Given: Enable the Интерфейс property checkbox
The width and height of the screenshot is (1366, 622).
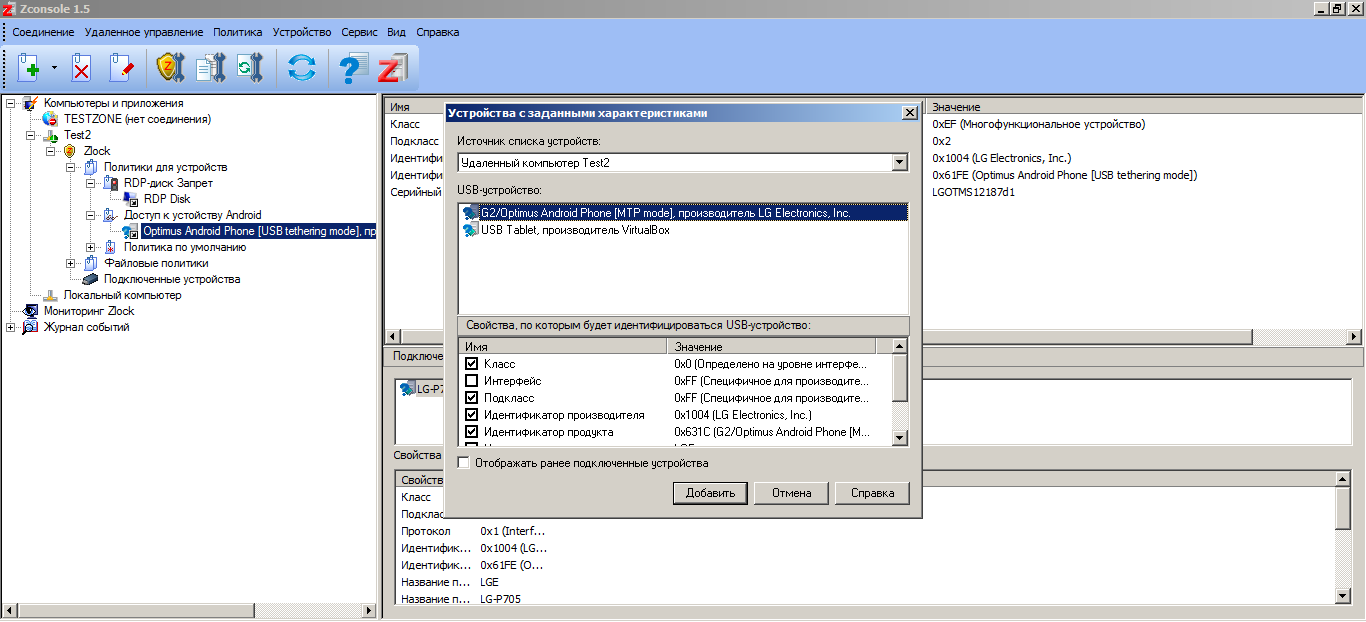Looking at the screenshot, I should click(x=472, y=381).
